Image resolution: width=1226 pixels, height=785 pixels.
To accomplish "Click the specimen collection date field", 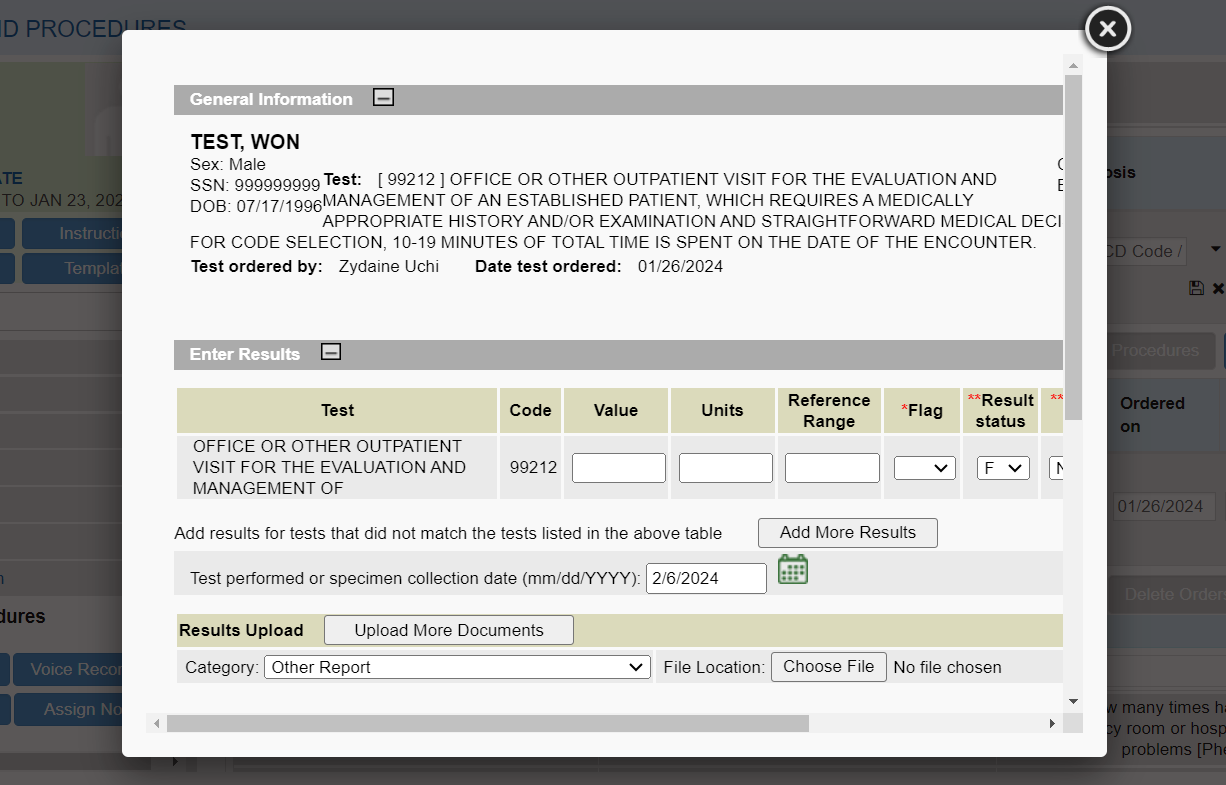I will click(x=705, y=578).
